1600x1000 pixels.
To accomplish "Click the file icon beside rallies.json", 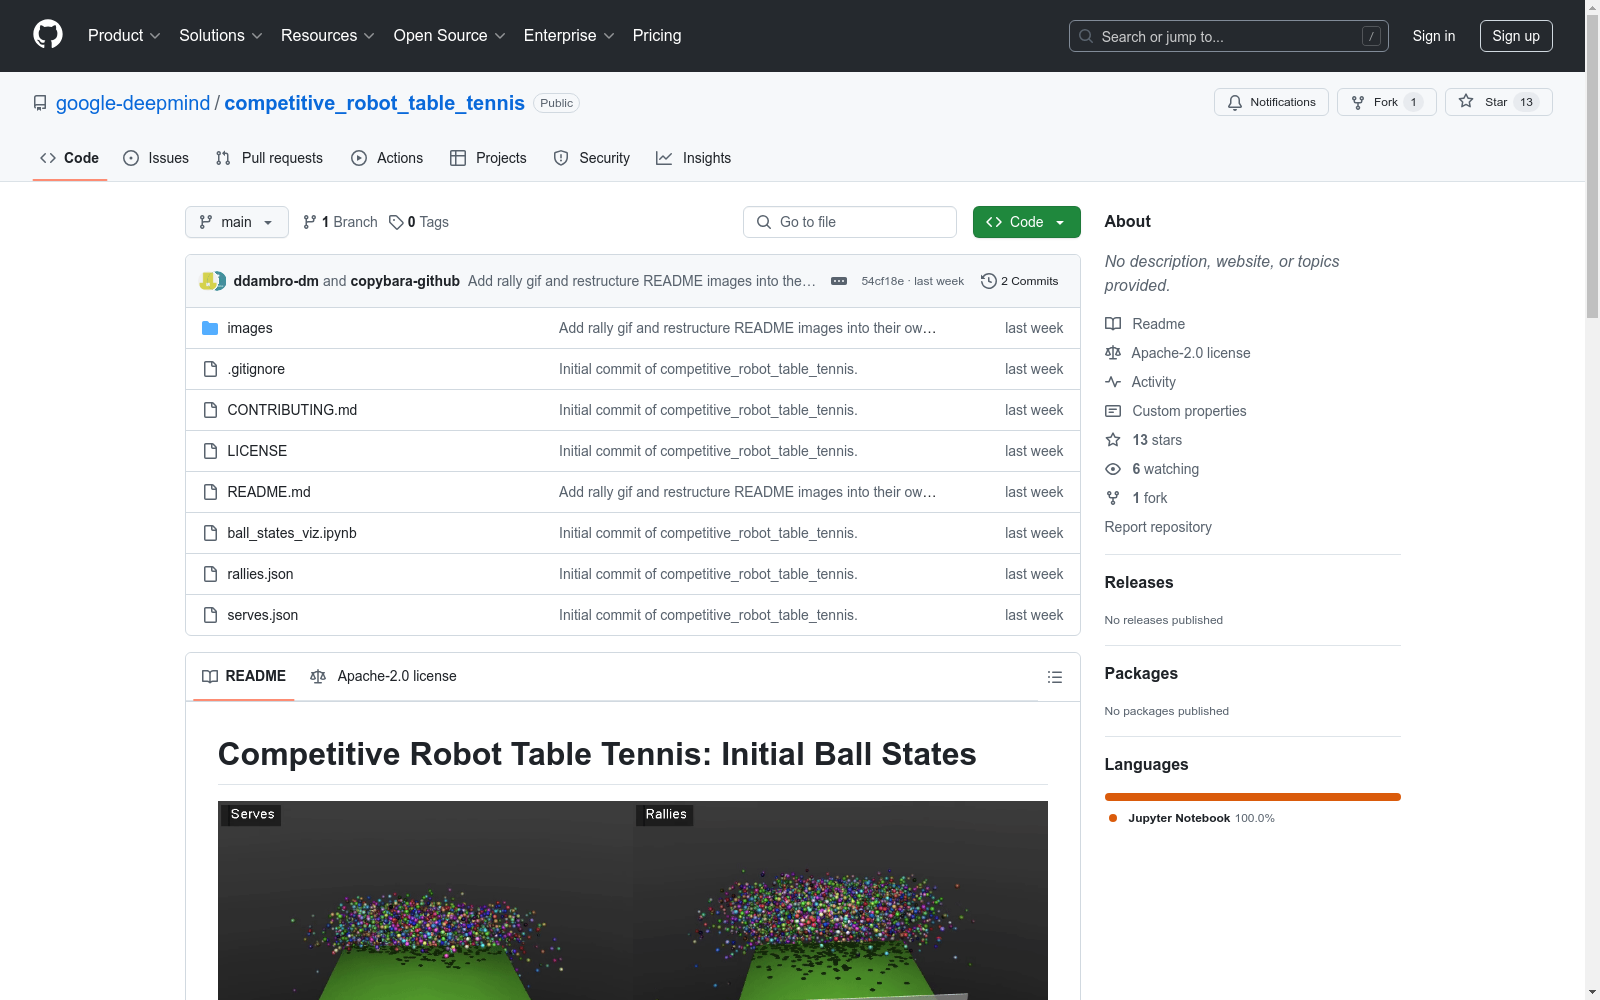I will pyautogui.click(x=210, y=574).
